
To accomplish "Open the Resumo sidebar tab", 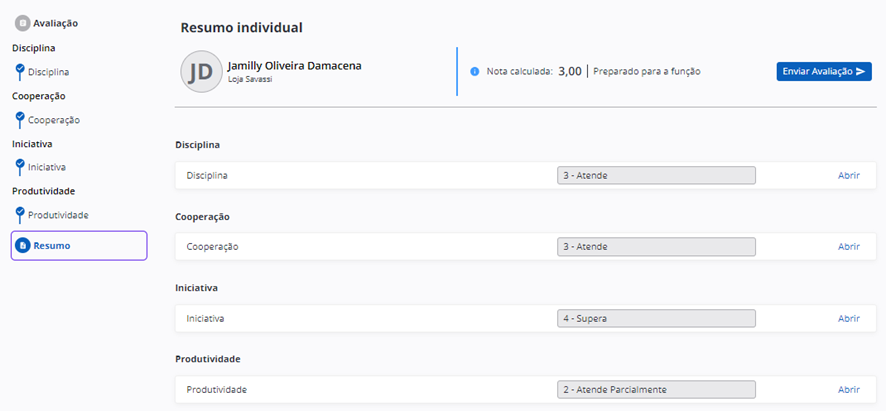I will pyautogui.click(x=79, y=246).
